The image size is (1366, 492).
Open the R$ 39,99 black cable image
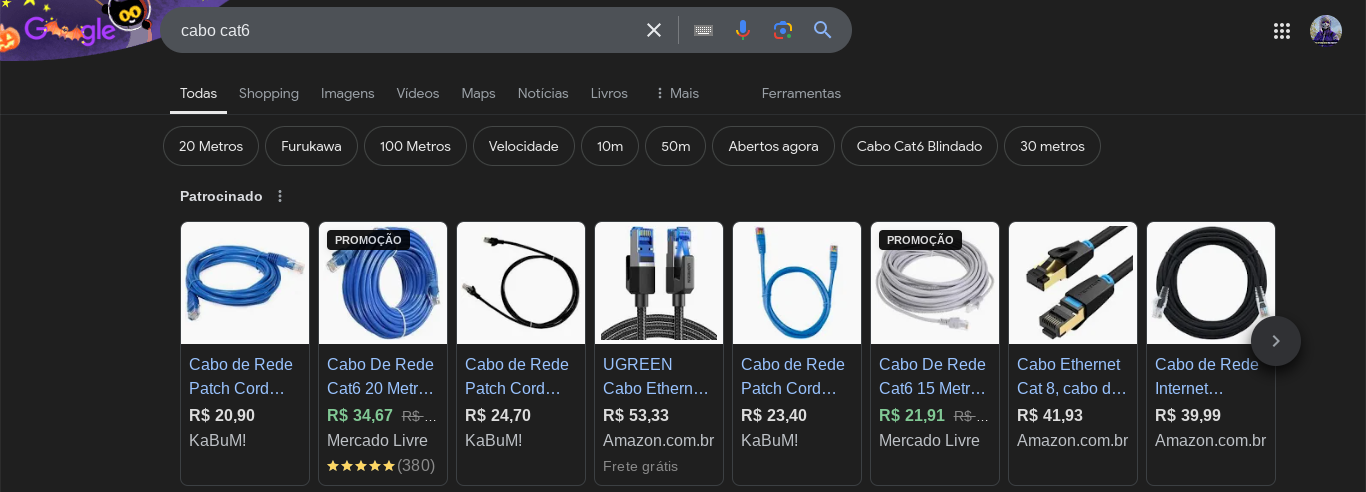point(1211,283)
